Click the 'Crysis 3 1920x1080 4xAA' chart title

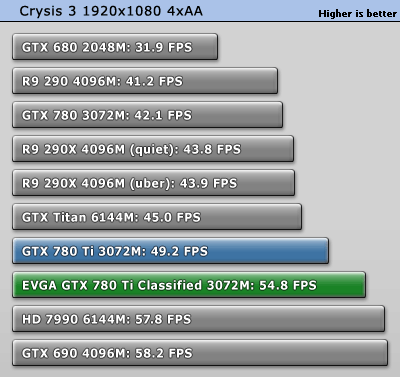click(x=111, y=11)
